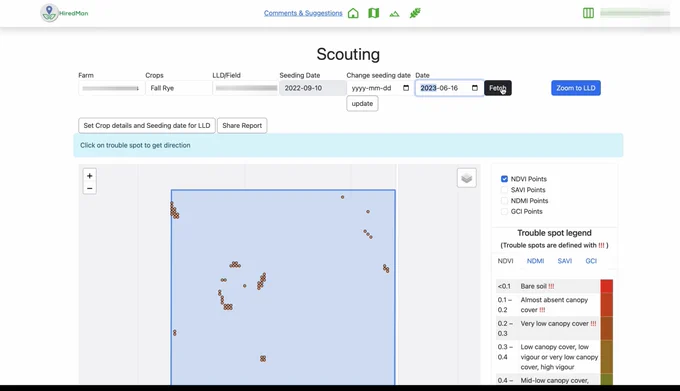Click the update button
Image resolution: width=680 pixels, height=391 pixels.
(362, 104)
